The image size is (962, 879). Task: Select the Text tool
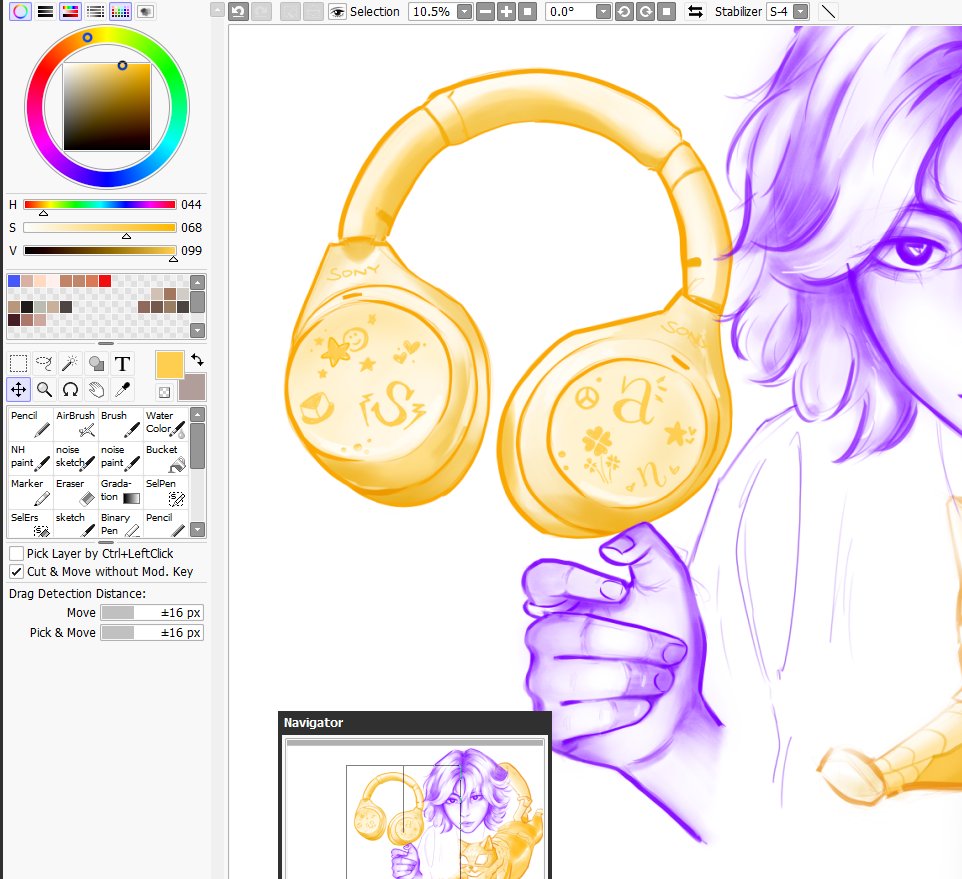122,364
